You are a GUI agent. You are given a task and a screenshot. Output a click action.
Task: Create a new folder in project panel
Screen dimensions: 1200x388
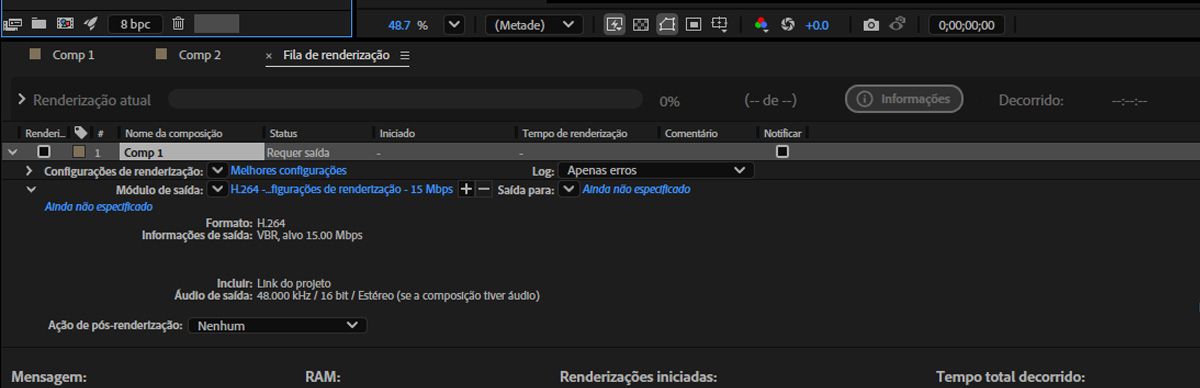[38, 23]
